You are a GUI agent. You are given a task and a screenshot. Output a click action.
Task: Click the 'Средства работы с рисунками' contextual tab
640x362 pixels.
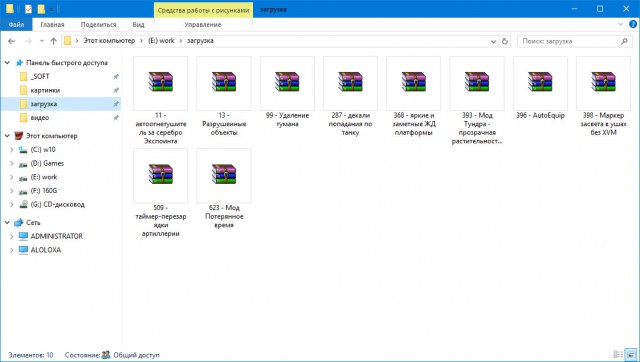(203, 10)
